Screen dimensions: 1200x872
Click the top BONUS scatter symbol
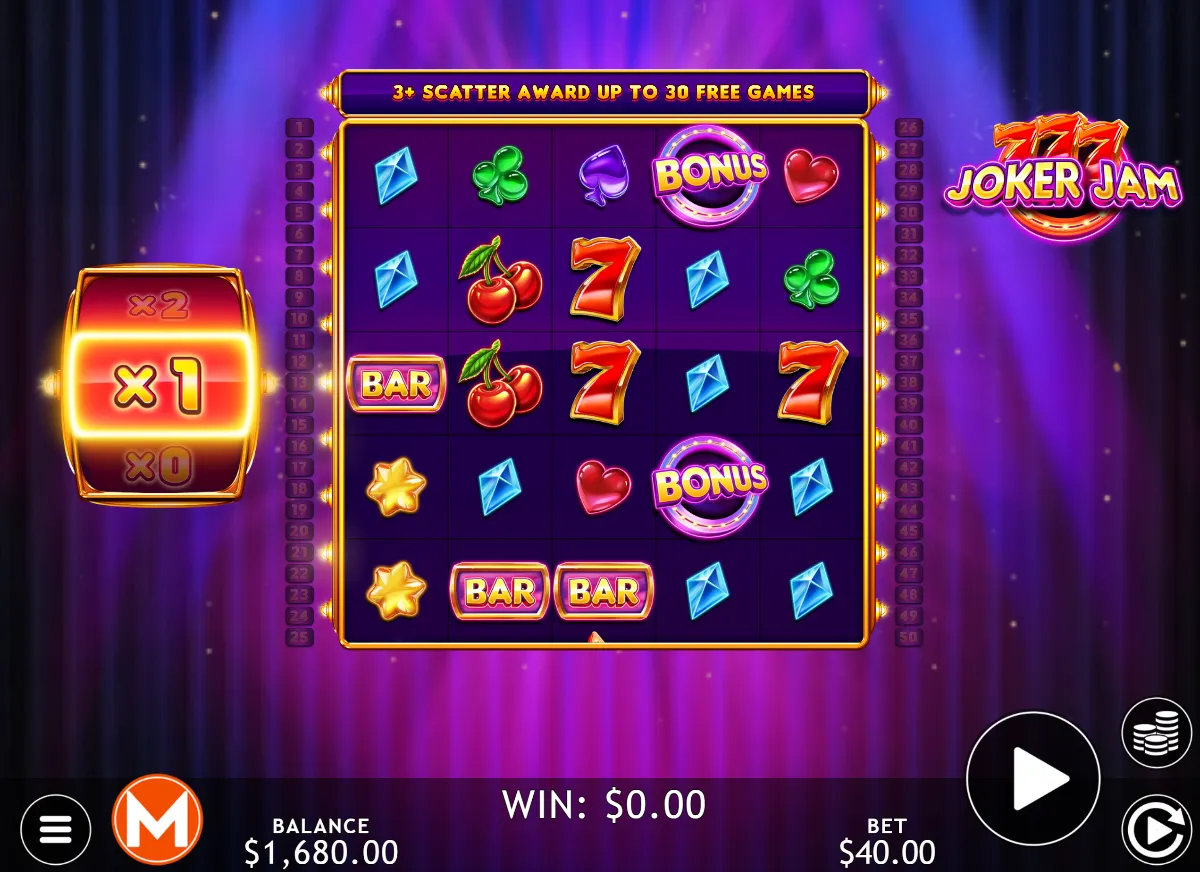click(x=709, y=174)
